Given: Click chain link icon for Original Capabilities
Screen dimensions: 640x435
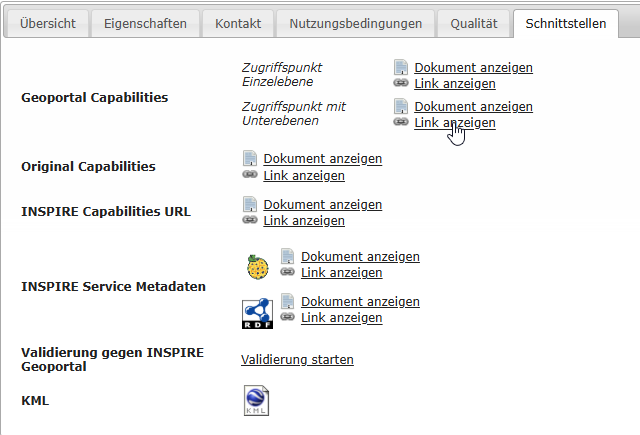Looking at the screenshot, I should tap(250, 175).
